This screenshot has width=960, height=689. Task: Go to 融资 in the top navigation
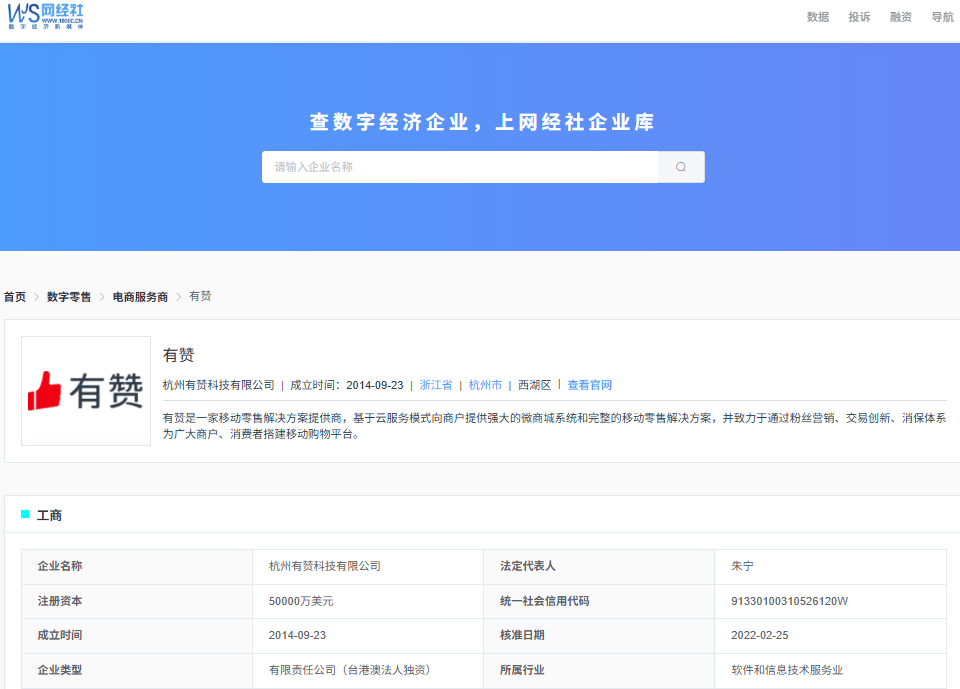click(x=901, y=17)
